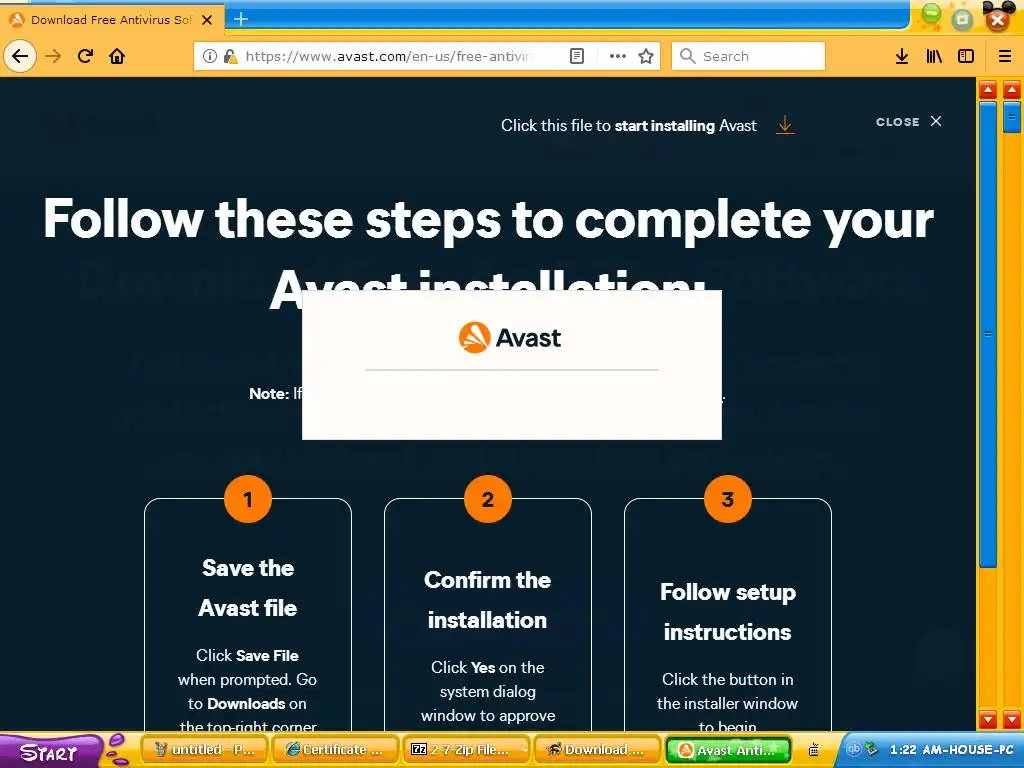Click the padlock connection security icon
The image size is (1024, 768).
(x=230, y=56)
